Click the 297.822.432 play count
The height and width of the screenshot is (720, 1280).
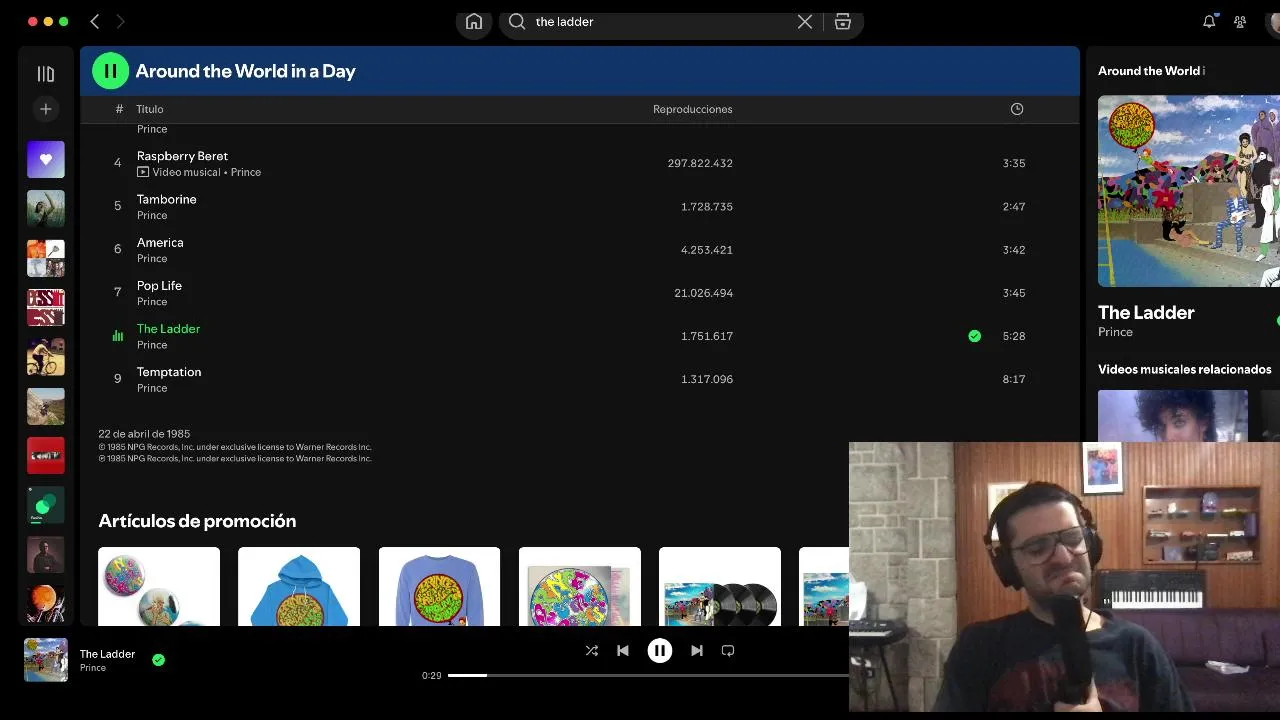coord(700,163)
